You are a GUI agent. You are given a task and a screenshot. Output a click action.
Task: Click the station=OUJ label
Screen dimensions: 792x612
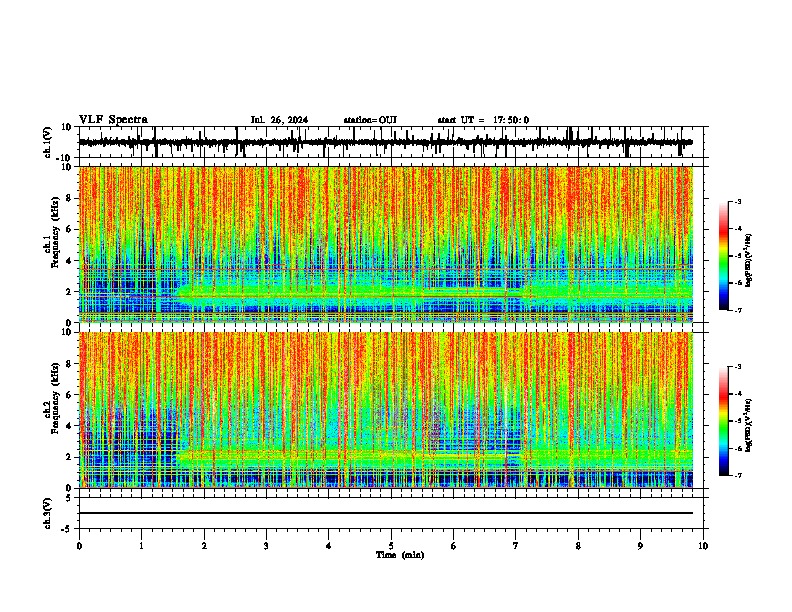coord(370,120)
